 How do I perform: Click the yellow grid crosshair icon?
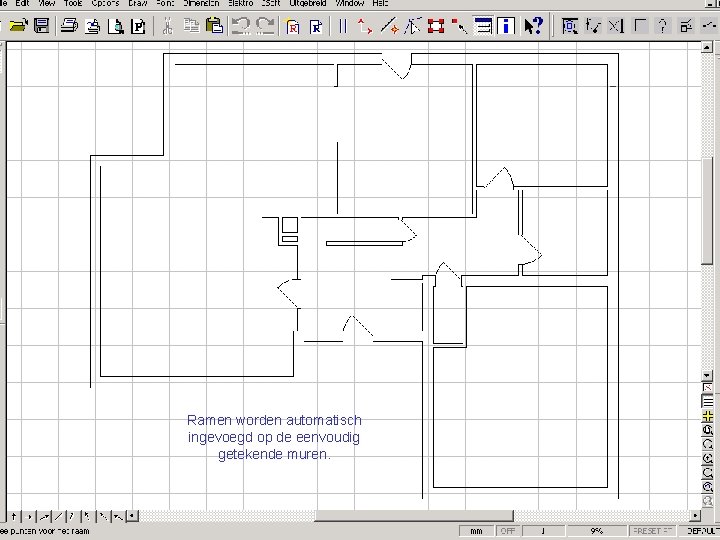pyautogui.click(x=708, y=416)
